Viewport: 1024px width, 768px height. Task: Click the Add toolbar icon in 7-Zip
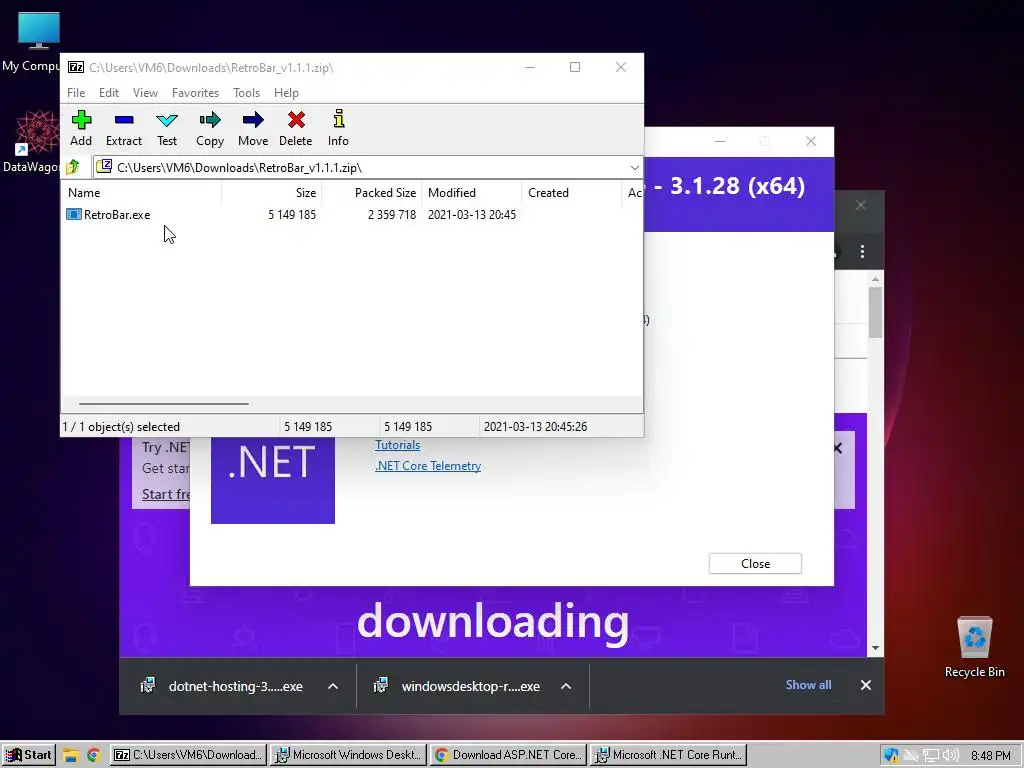[x=81, y=129]
